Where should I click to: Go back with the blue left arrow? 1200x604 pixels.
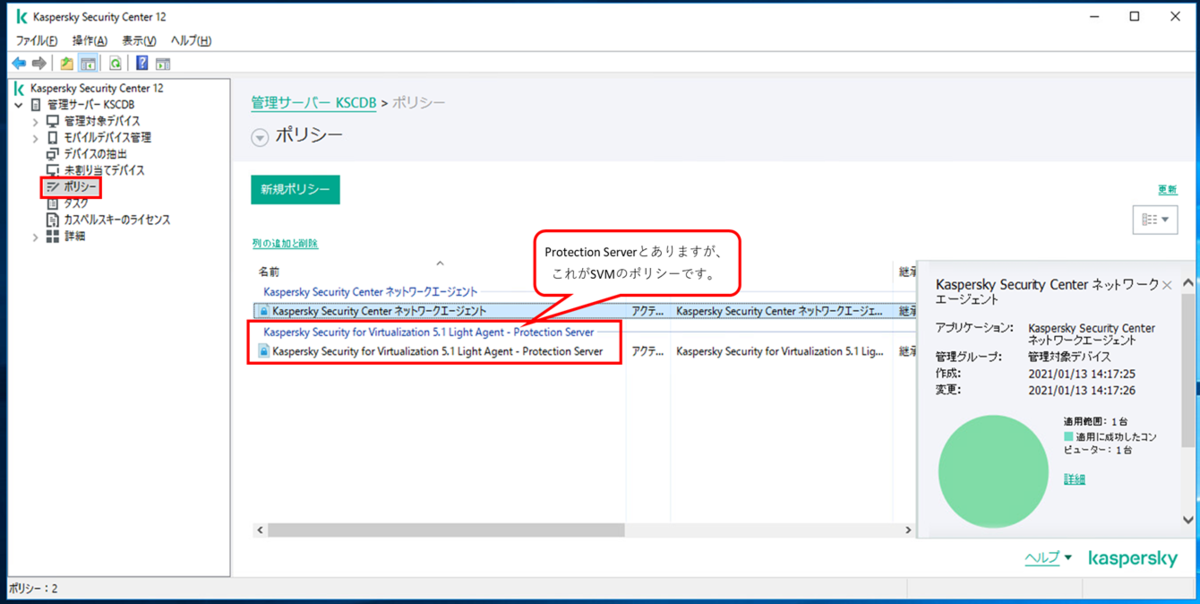19,63
